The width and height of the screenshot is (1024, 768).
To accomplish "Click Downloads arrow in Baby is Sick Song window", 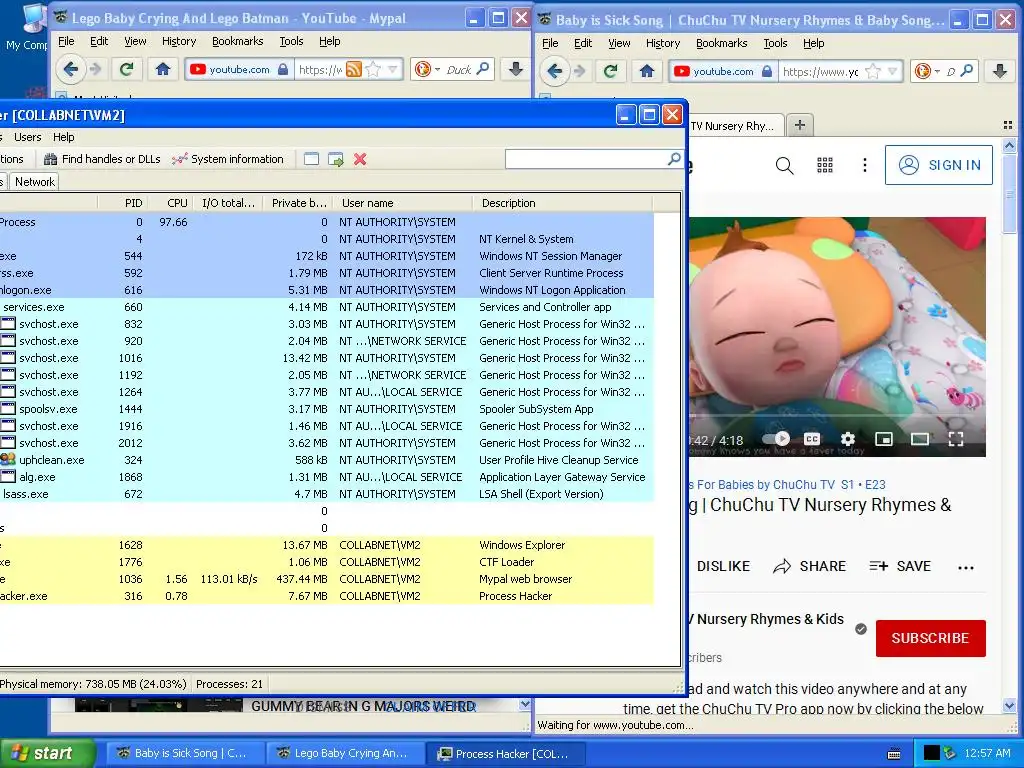I will (999, 71).
